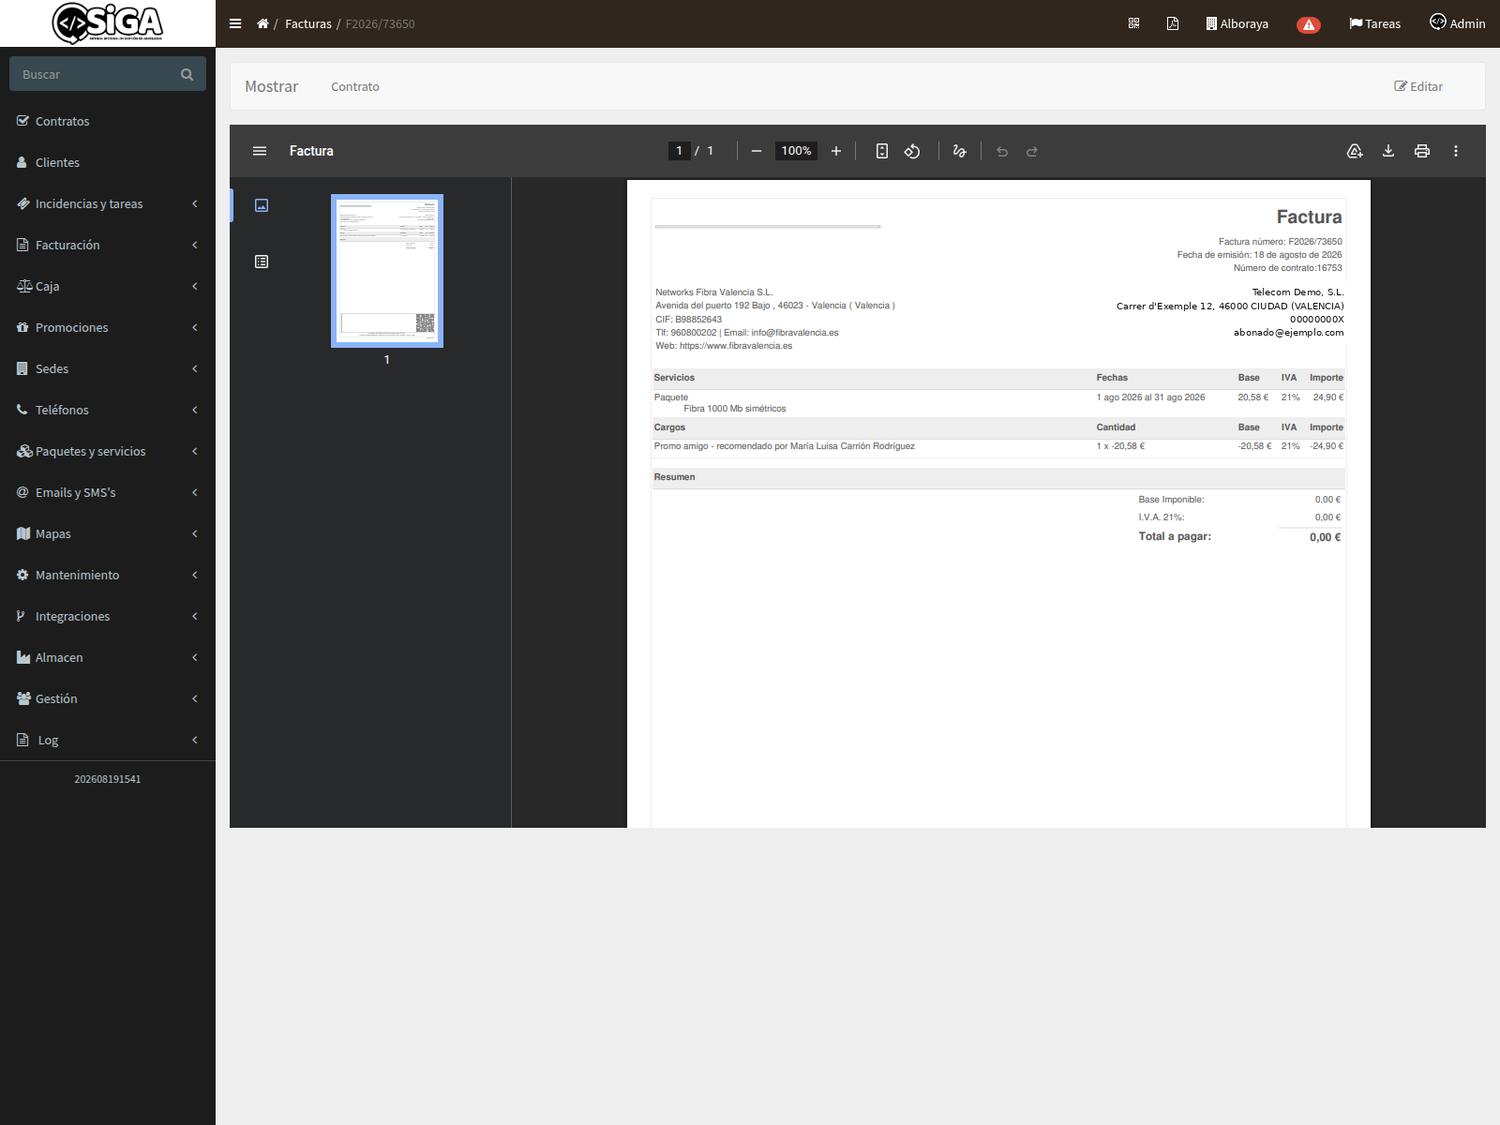Activate the PDF draw annotation tool
The height and width of the screenshot is (1125, 1500).
[x=960, y=151]
